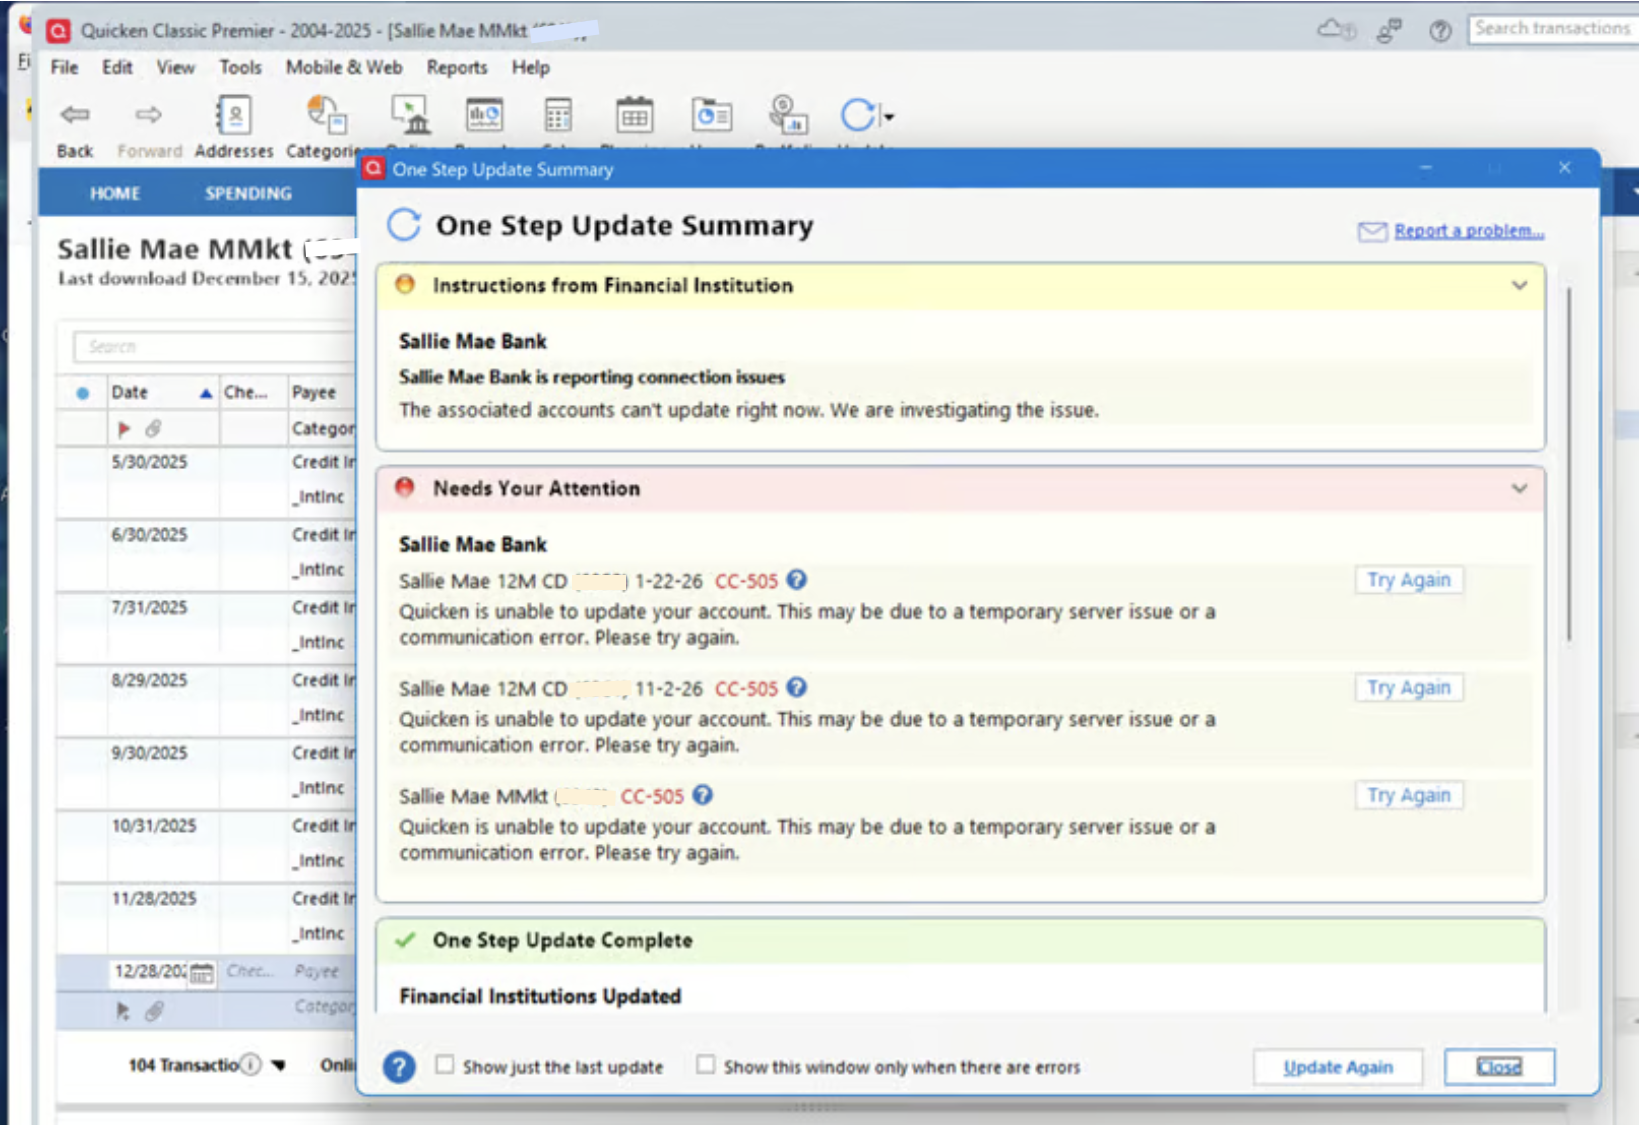Screen dimensions: 1644x1134
Task: Select the 7/31/2025 transaction date
Action: [x=149, y=609]
